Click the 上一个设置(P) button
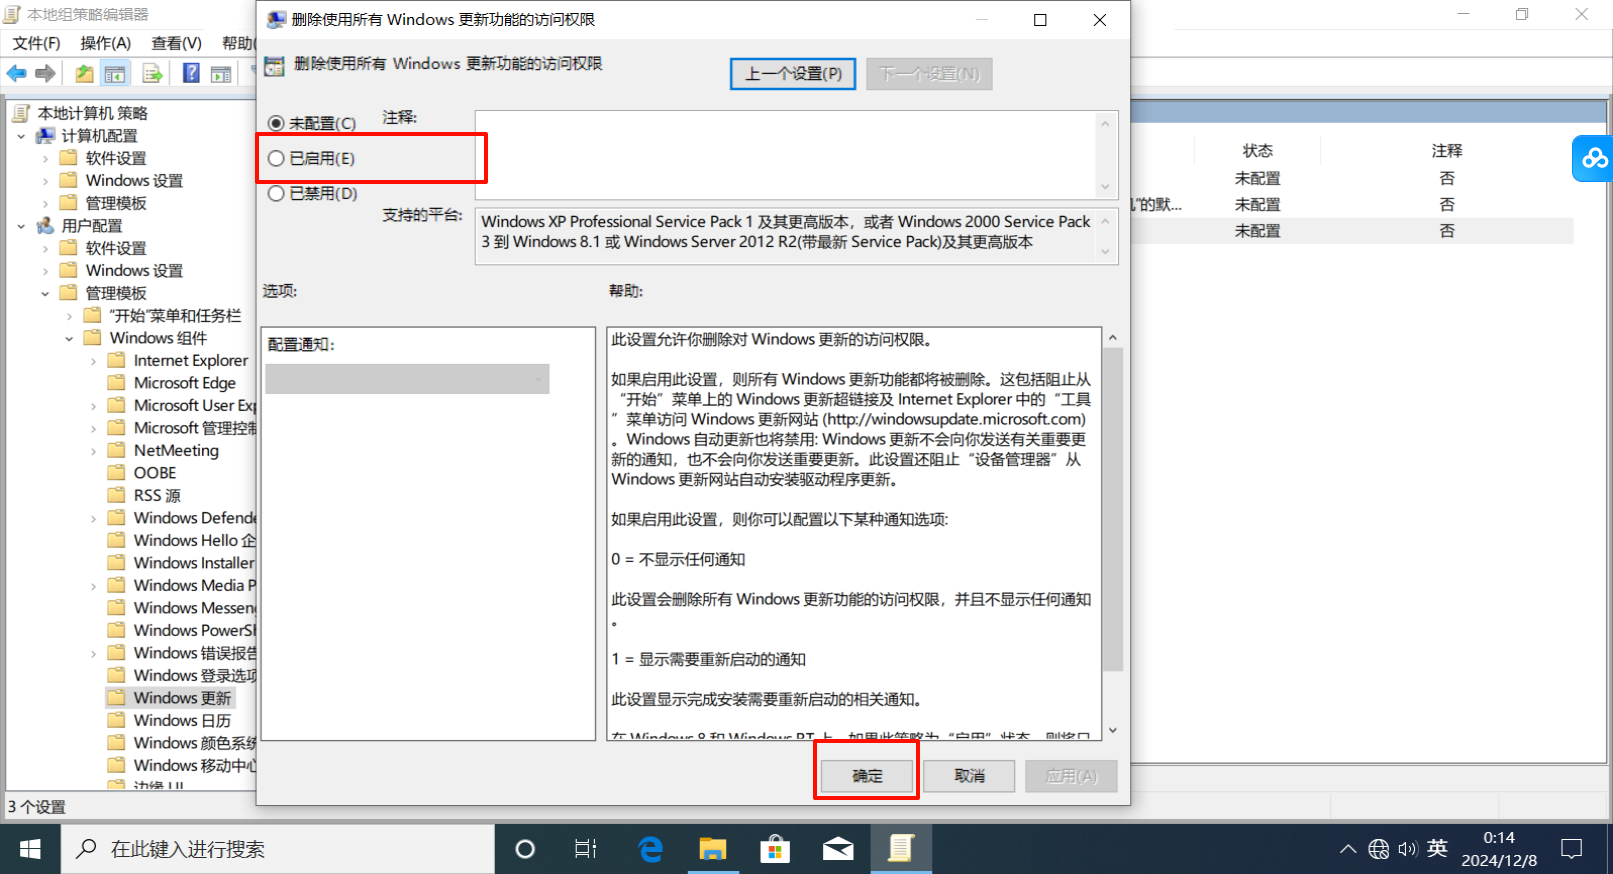 click(x=793, y=74)
